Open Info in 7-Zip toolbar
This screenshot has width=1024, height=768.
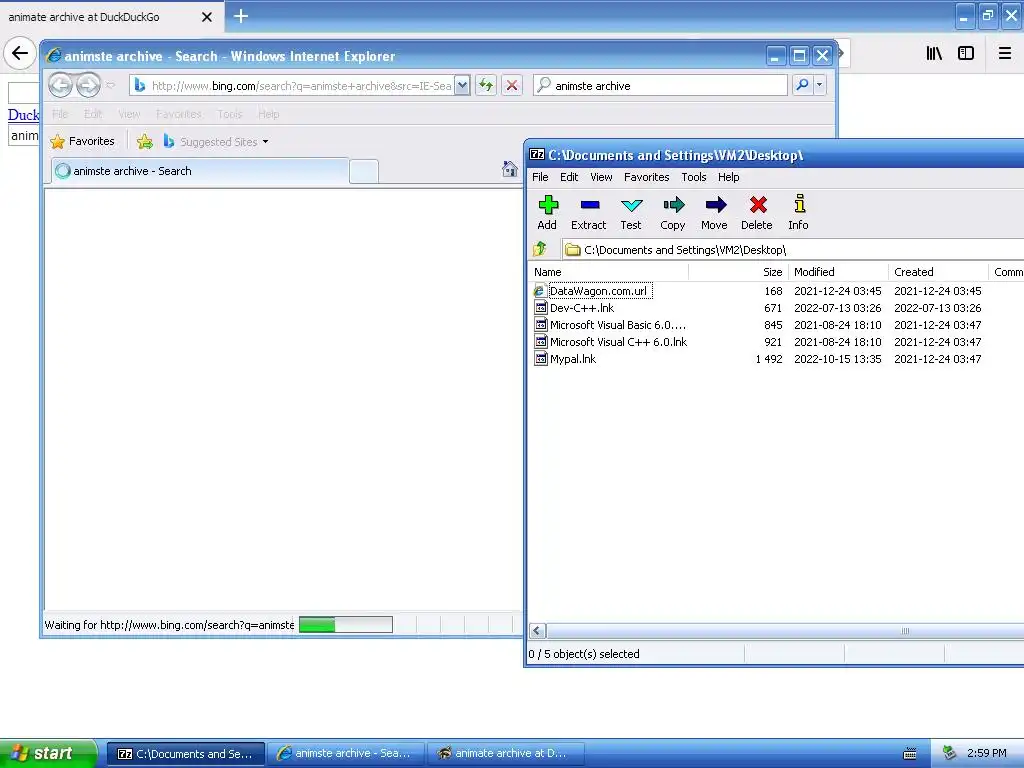point(799,213)
